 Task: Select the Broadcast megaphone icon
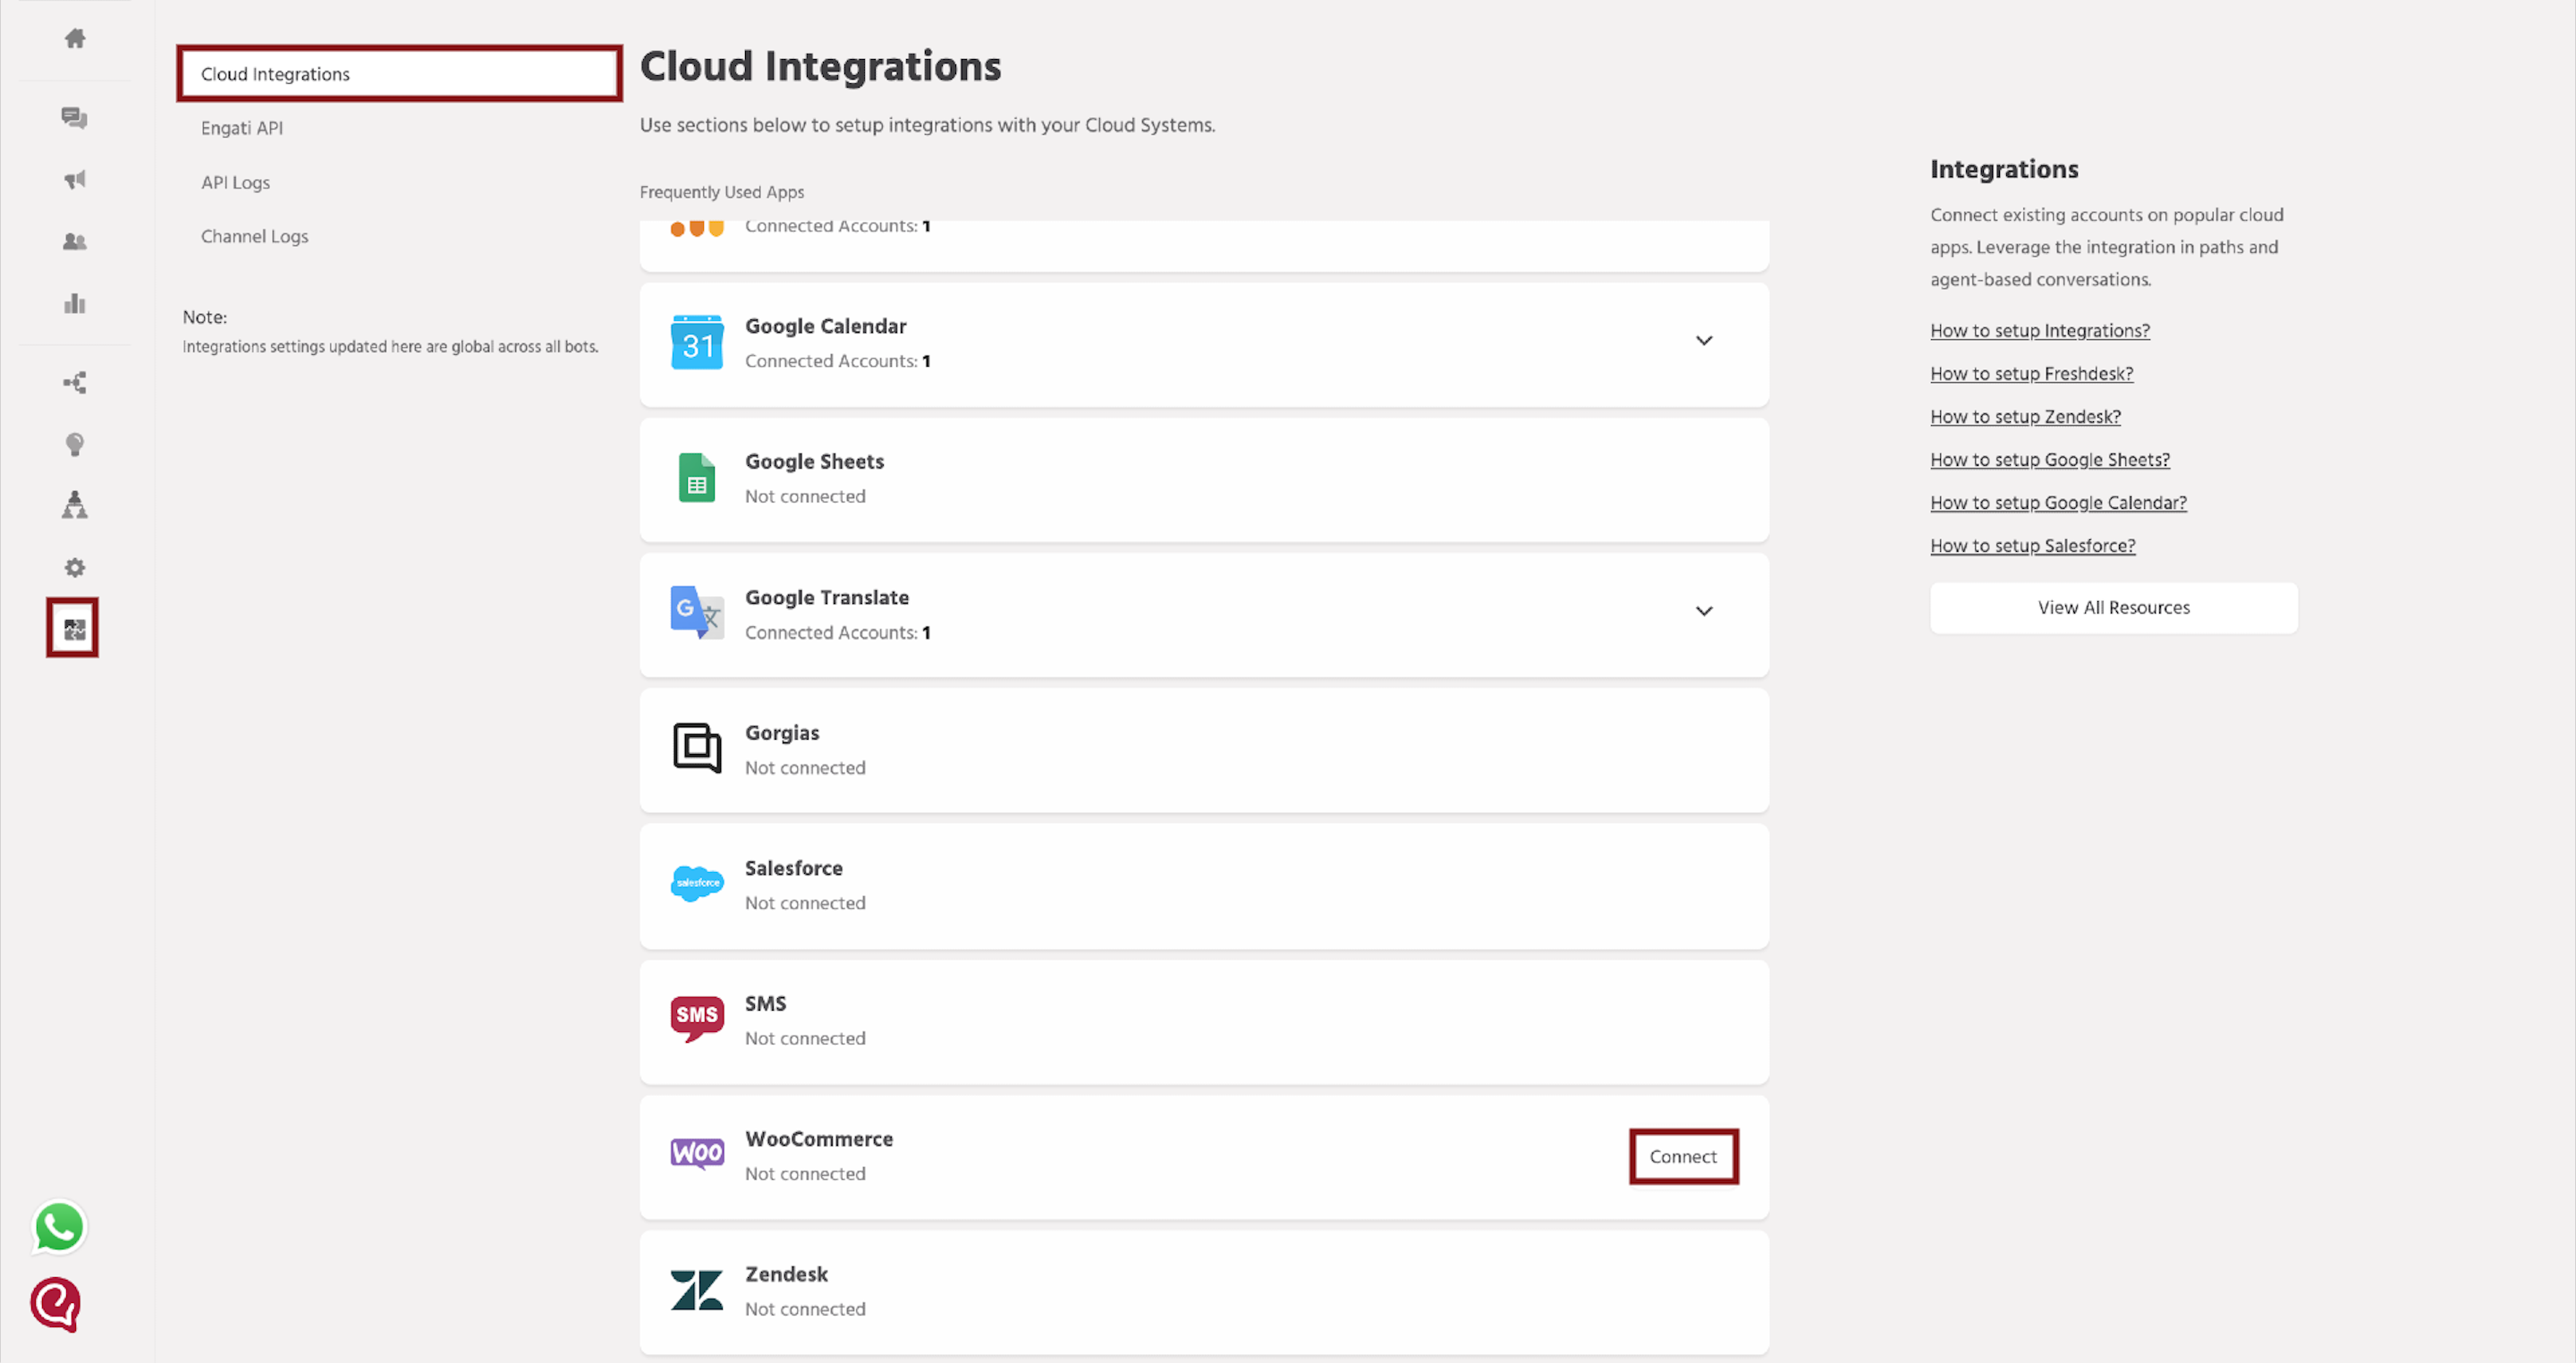click(x=74, y=179)
